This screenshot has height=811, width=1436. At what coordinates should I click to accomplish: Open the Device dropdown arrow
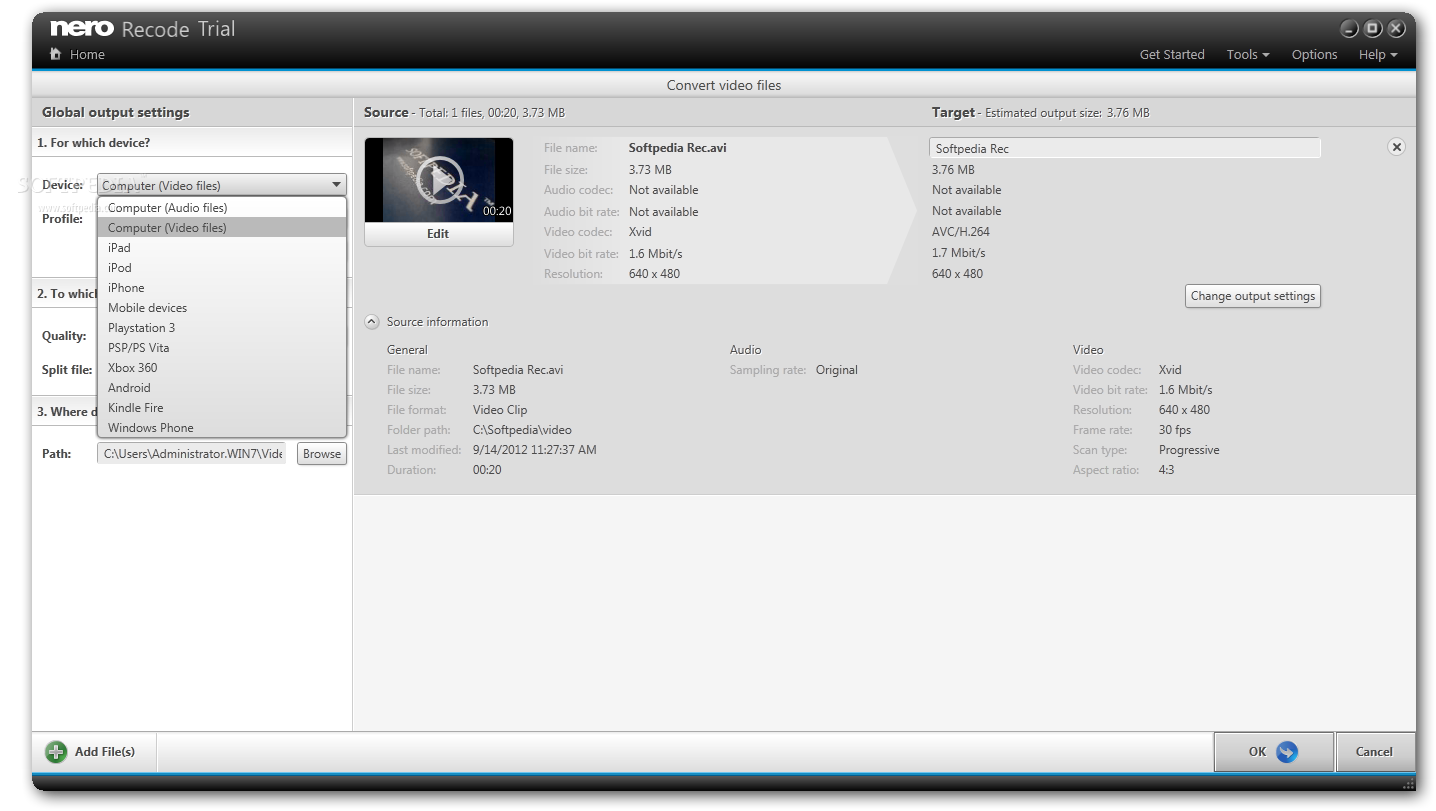335,185
